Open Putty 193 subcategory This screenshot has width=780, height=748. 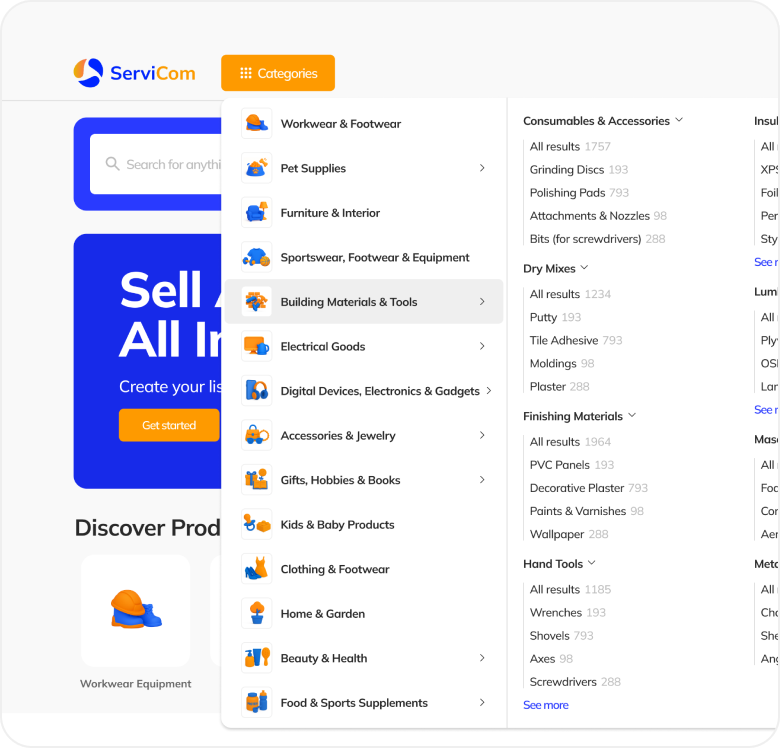(x=555, y=317)
